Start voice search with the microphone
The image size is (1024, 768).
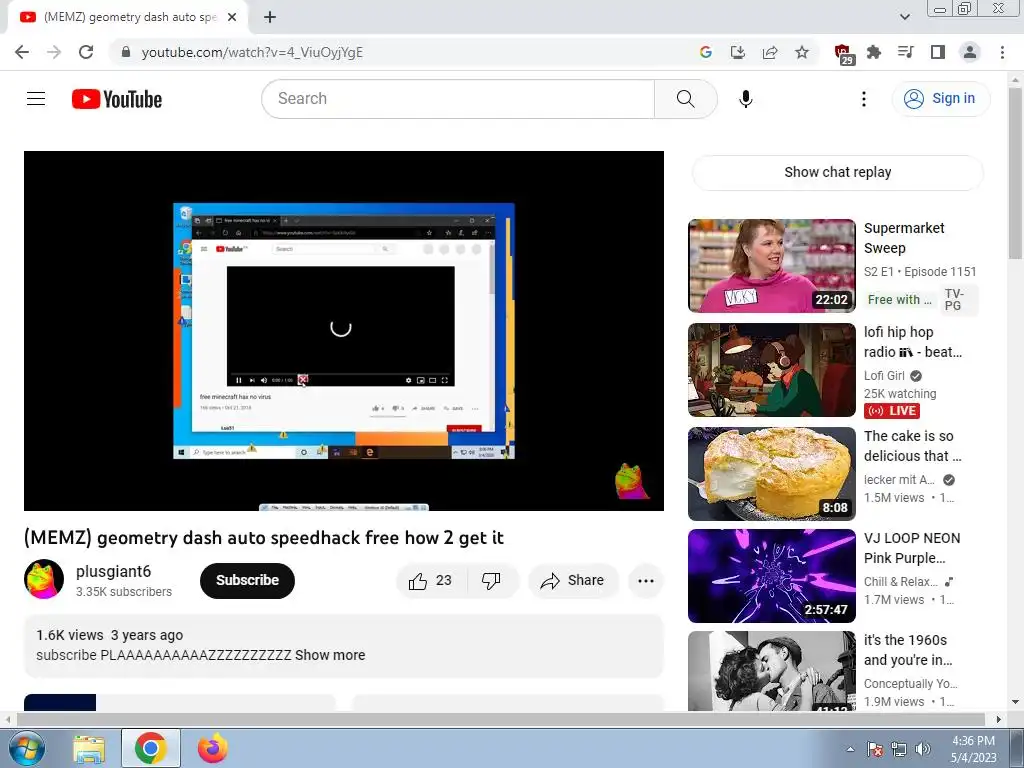(746, 99)
